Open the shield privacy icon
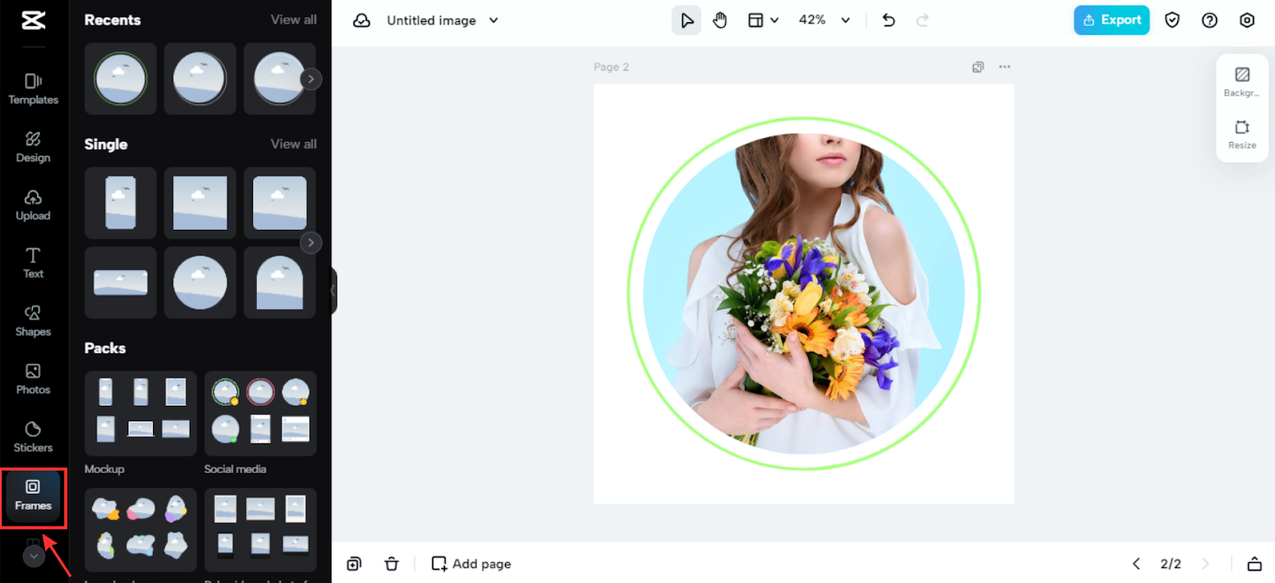 point(1173,20)
